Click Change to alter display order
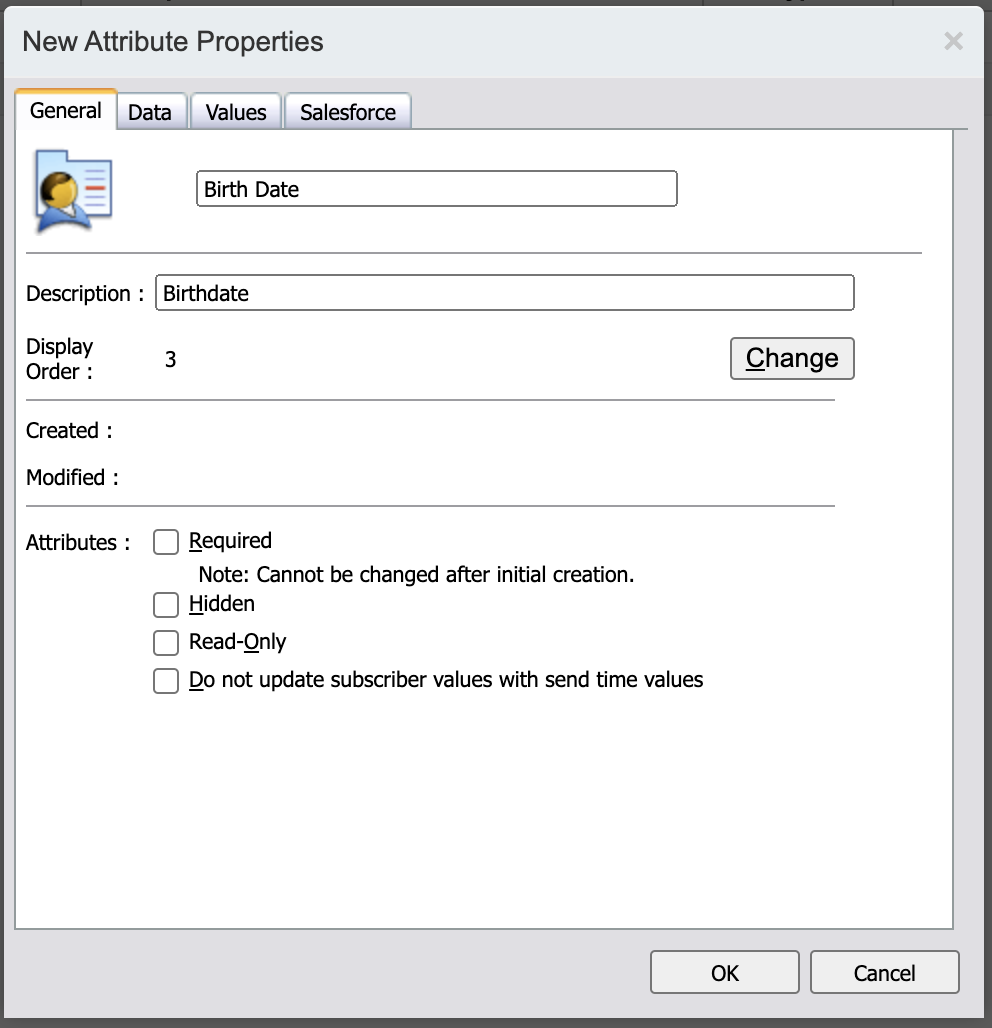Screen dimensions: 992x1028 [792, 358]
